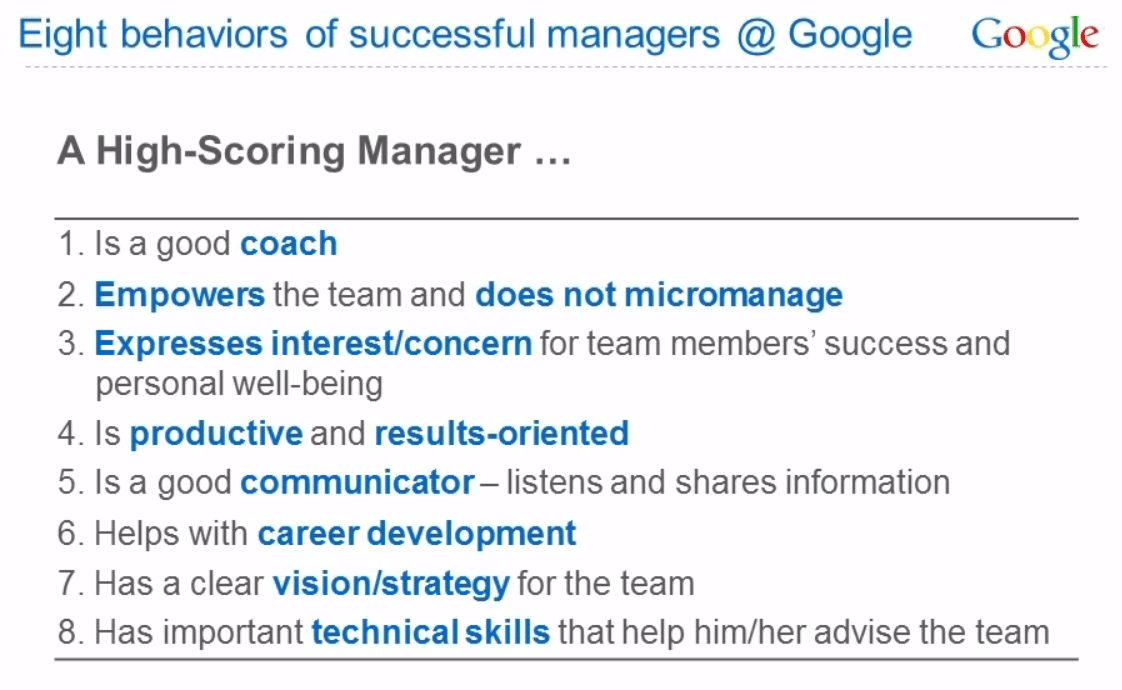Click 'listens and shares information' text
This screenshot has height=690, width=1122.
(728, 482)
